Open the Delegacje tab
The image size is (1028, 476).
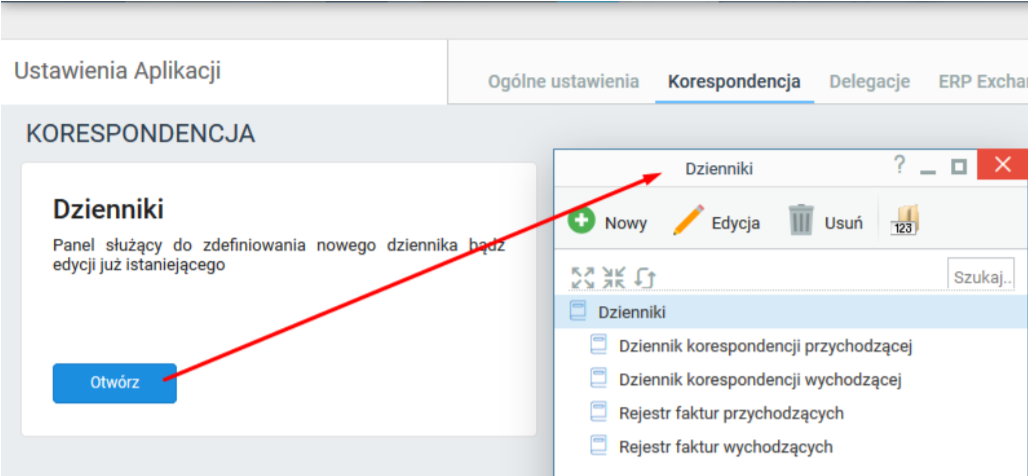pyautogui.click(x=869, y=82)
